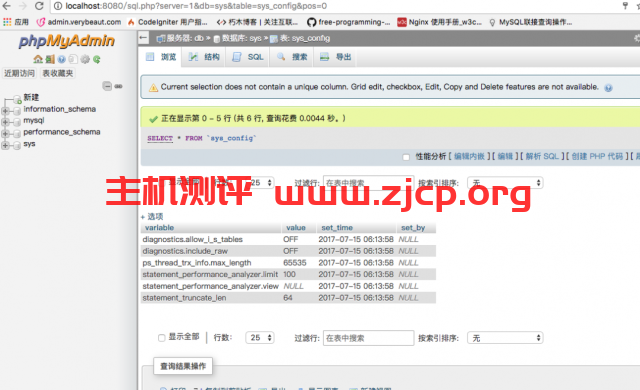
Task: Open 按索引排序 dropdown below the results table
Action: (x=505, y=338)
